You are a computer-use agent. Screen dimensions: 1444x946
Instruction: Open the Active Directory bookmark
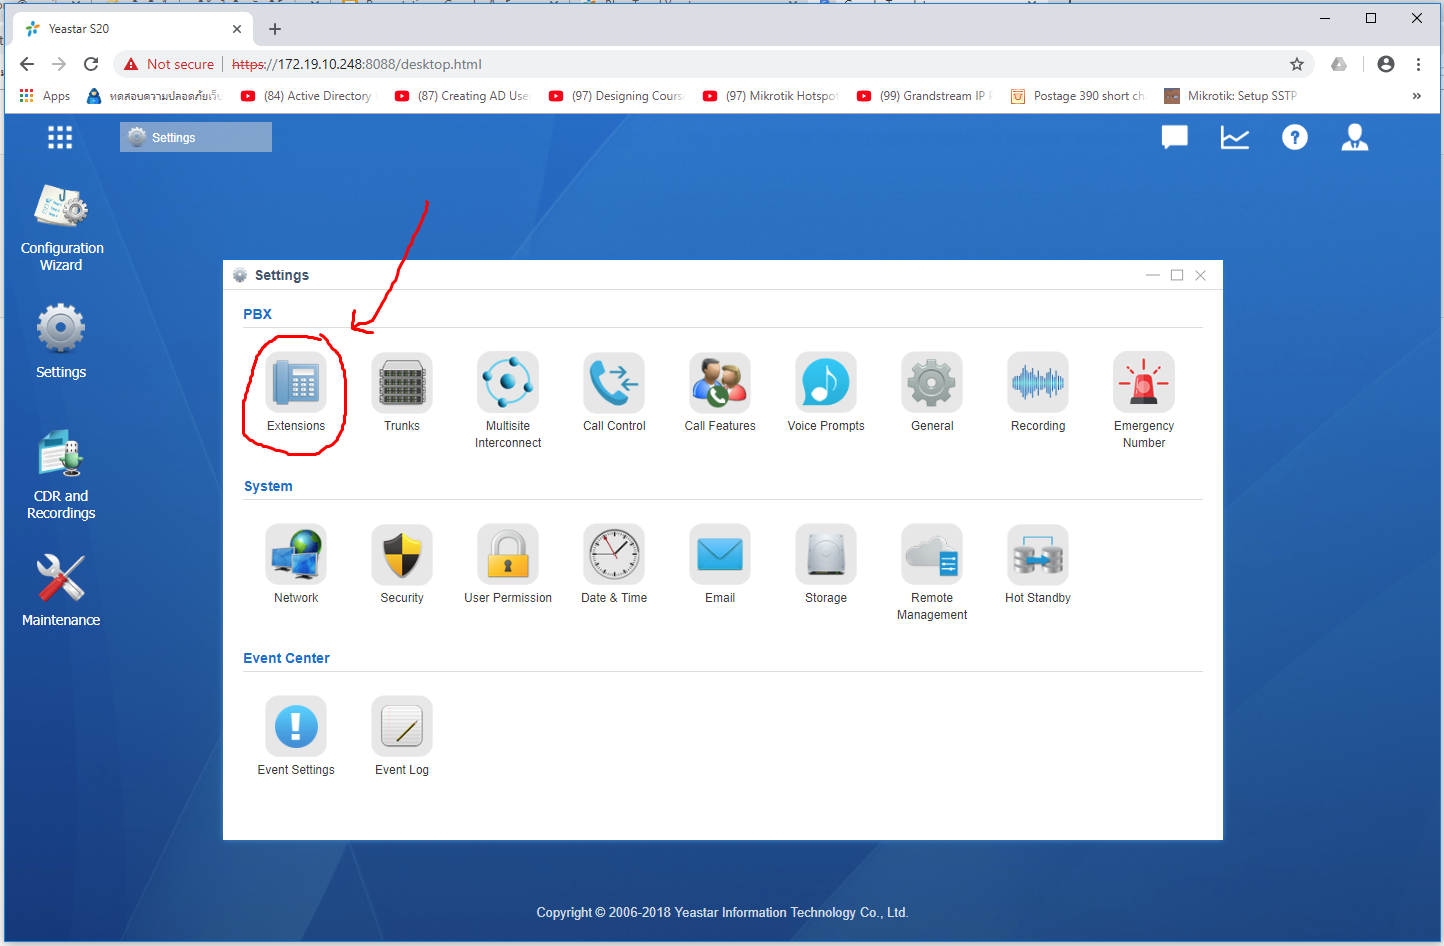pos(307,96)
